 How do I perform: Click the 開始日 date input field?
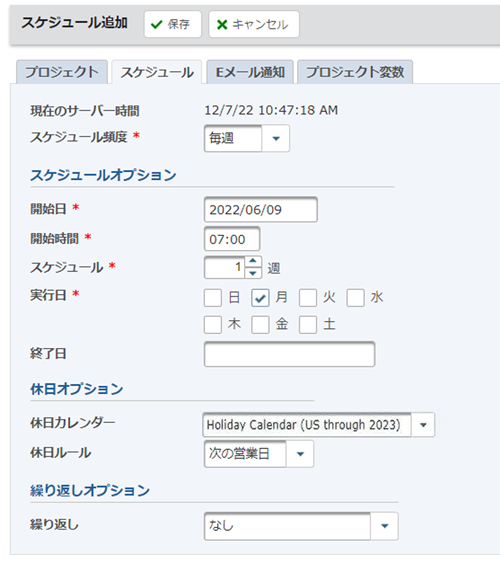tap(261, 210)
